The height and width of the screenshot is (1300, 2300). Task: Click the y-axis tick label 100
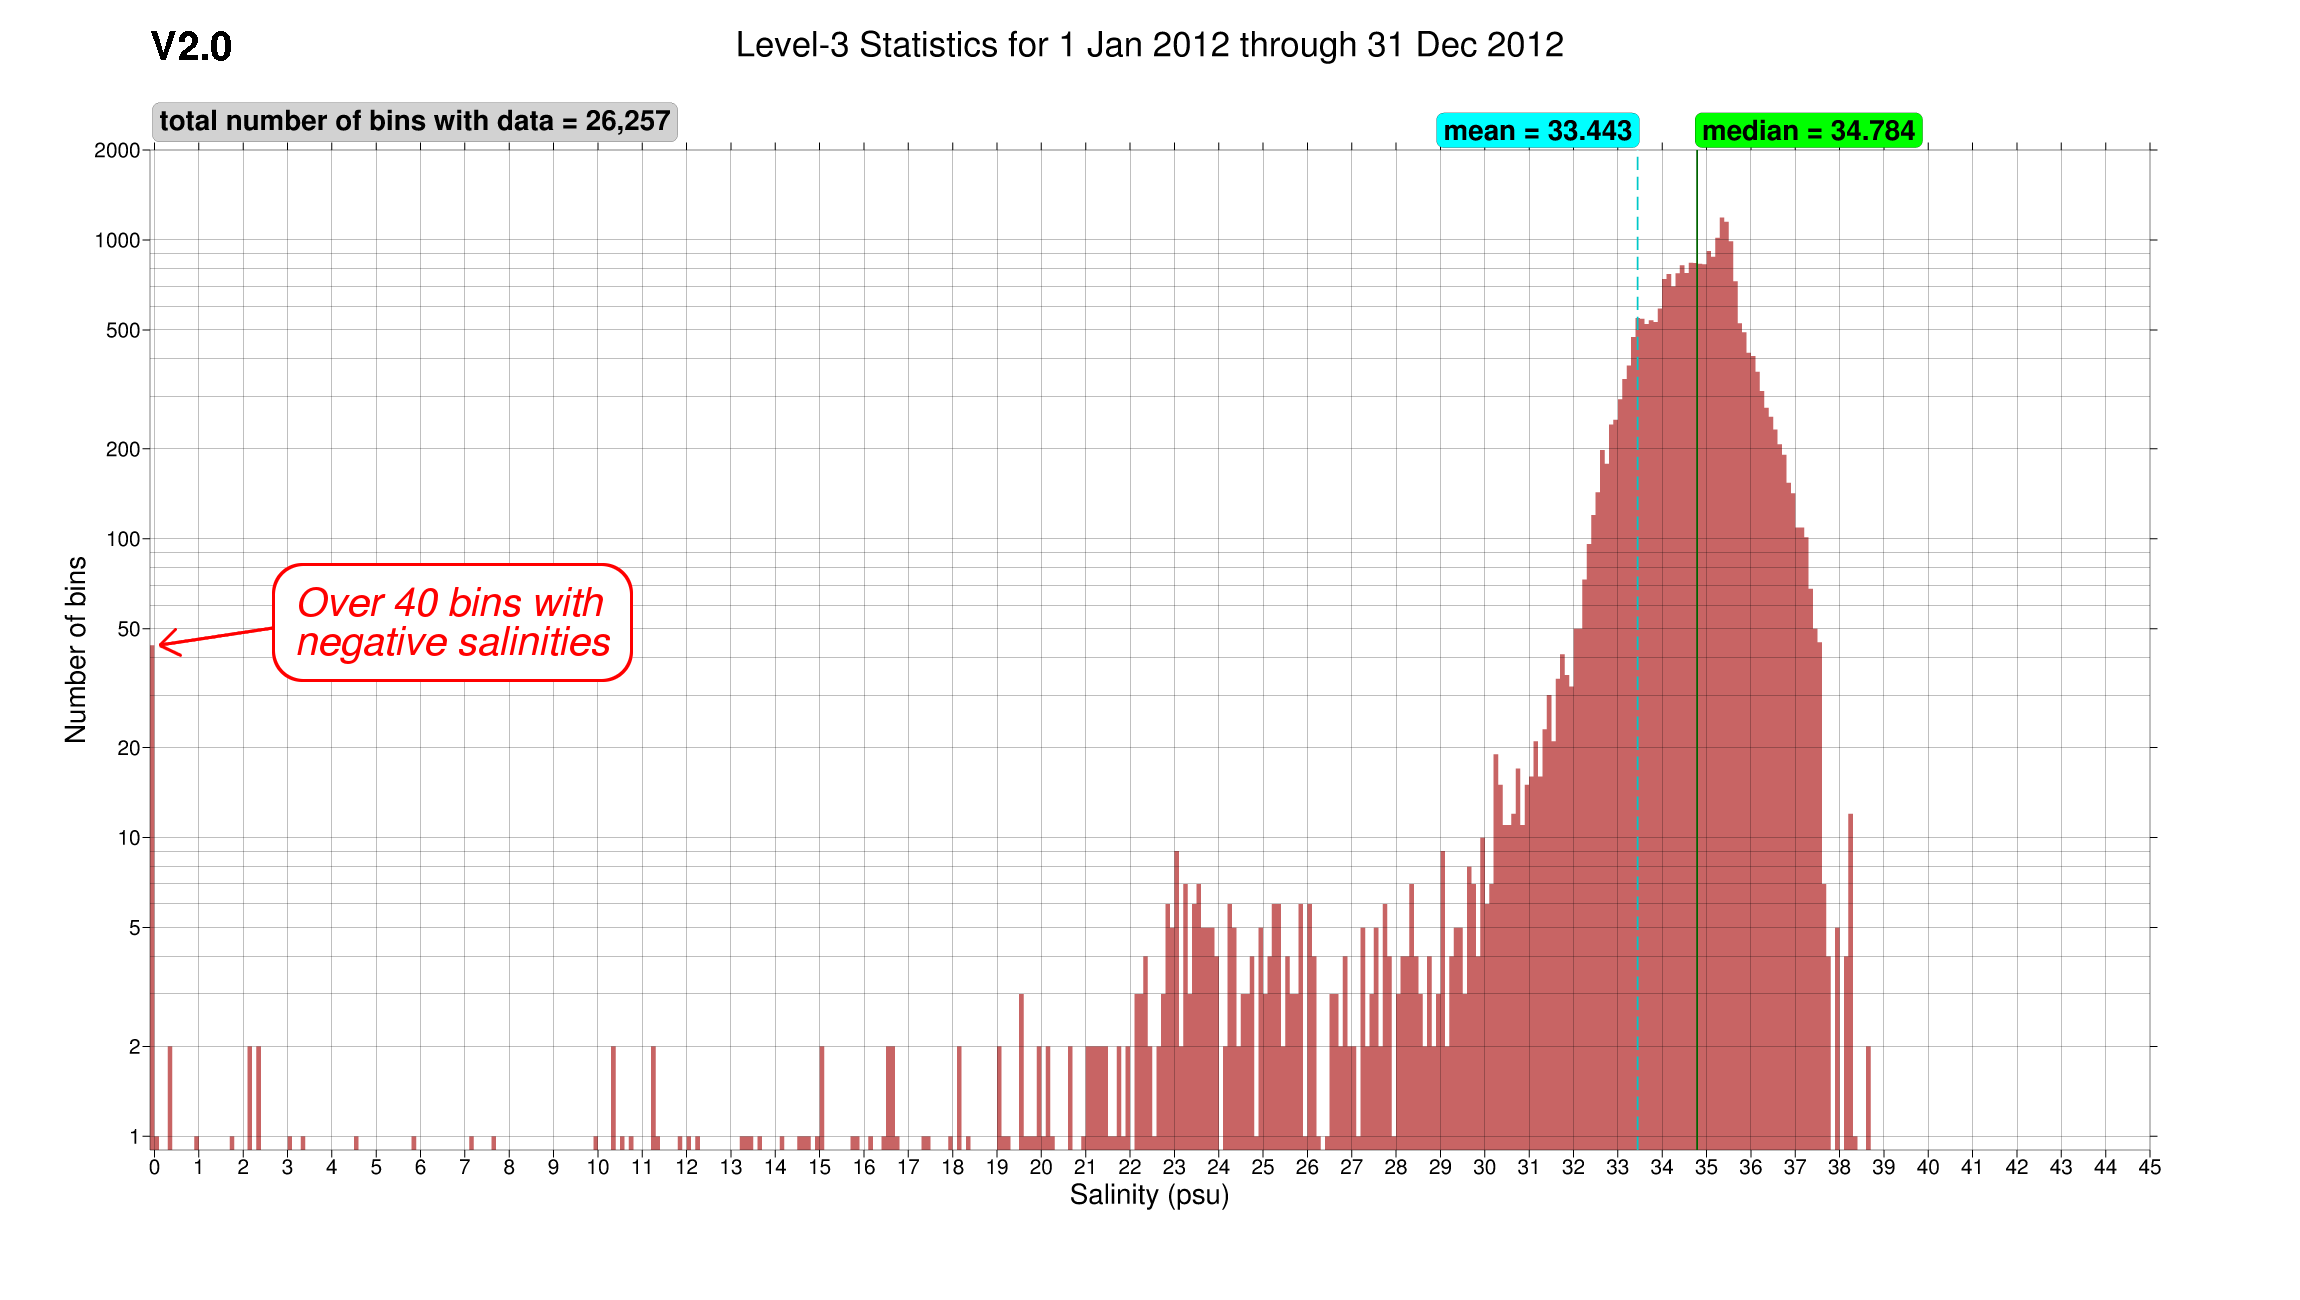pos(123,539)
